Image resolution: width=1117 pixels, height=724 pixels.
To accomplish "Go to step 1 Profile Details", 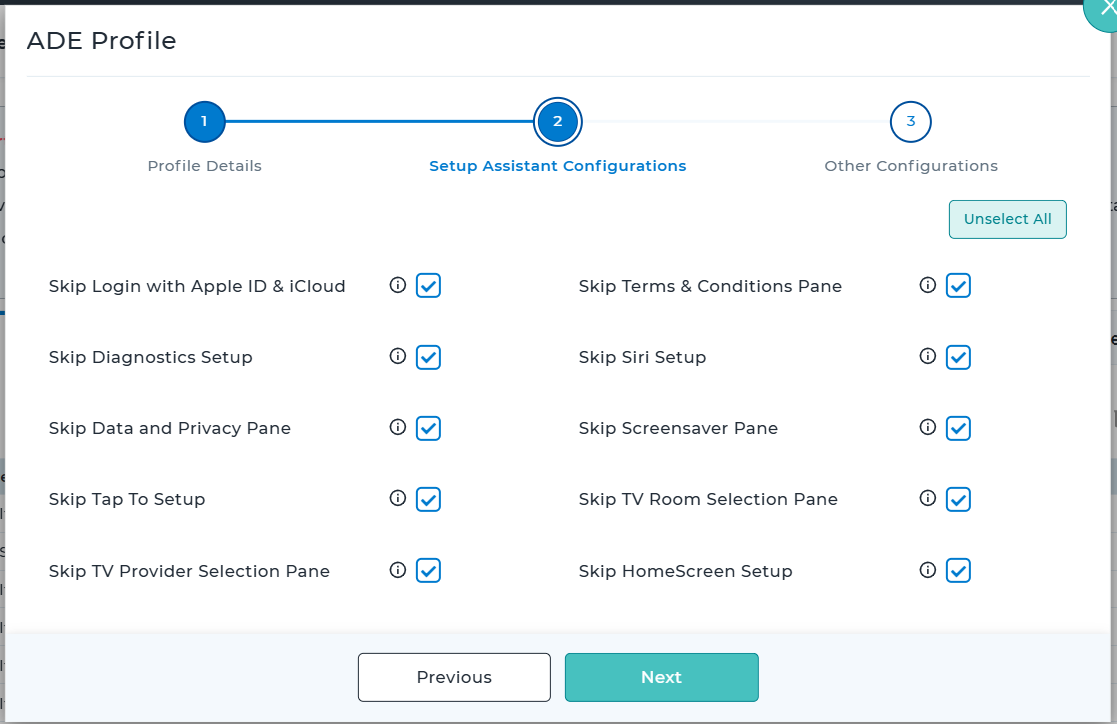I will 204,123.
